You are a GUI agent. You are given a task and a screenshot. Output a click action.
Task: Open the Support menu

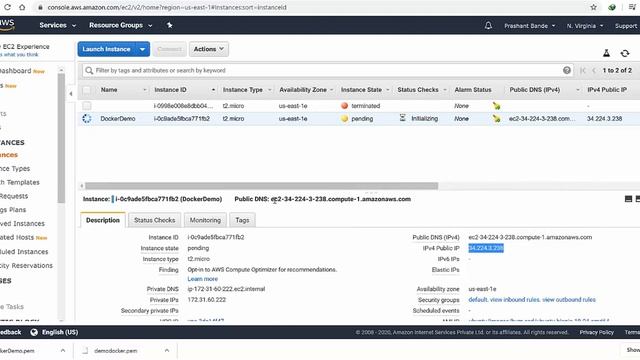tap(626, 26)
